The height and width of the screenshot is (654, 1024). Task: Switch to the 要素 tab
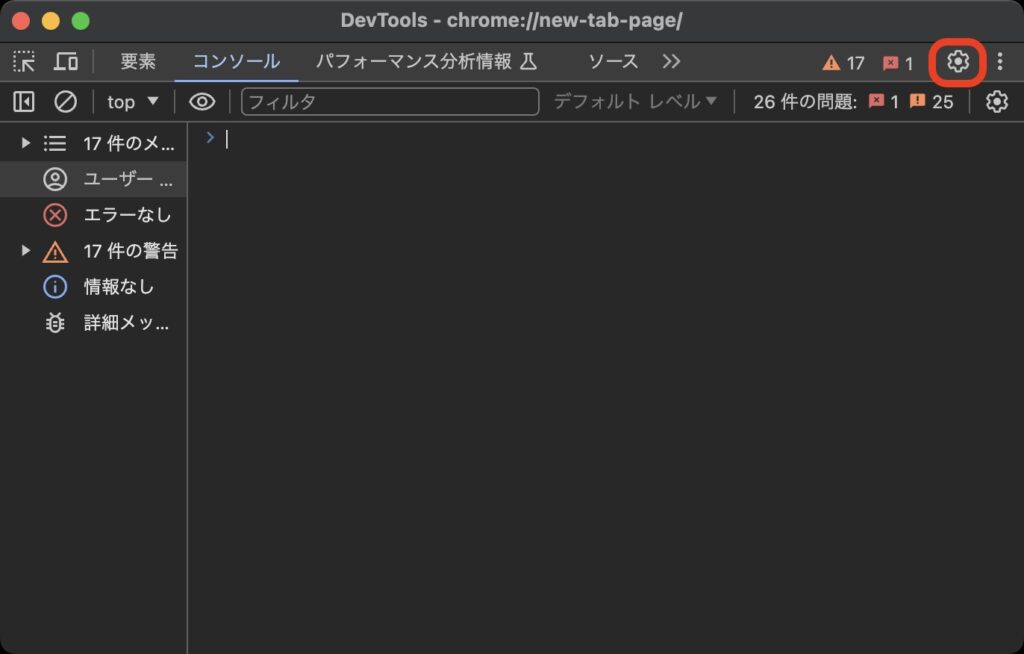pos(138,62)
